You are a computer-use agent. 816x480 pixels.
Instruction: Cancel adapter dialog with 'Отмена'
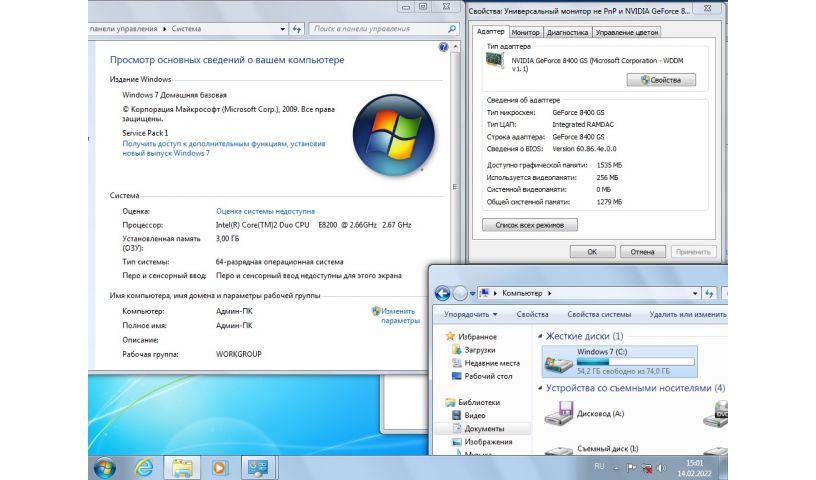pos(643,252)
